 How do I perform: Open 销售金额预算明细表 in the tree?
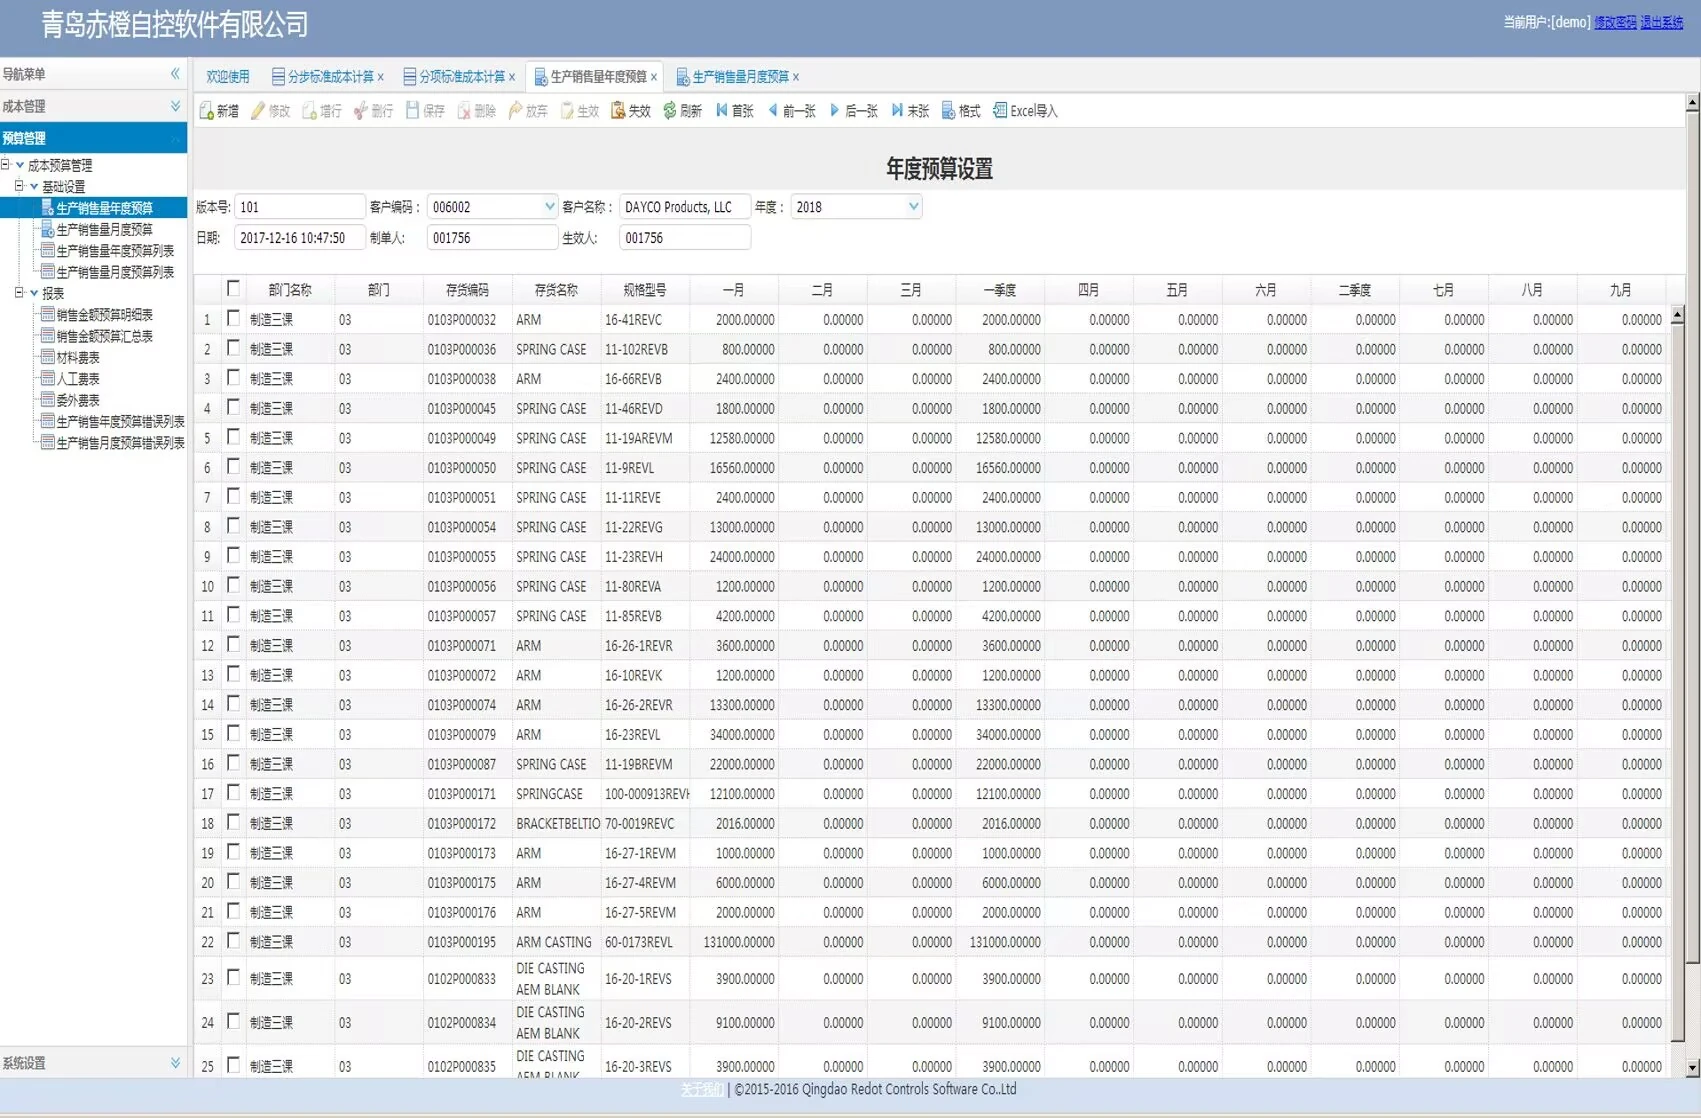(104, 315)
